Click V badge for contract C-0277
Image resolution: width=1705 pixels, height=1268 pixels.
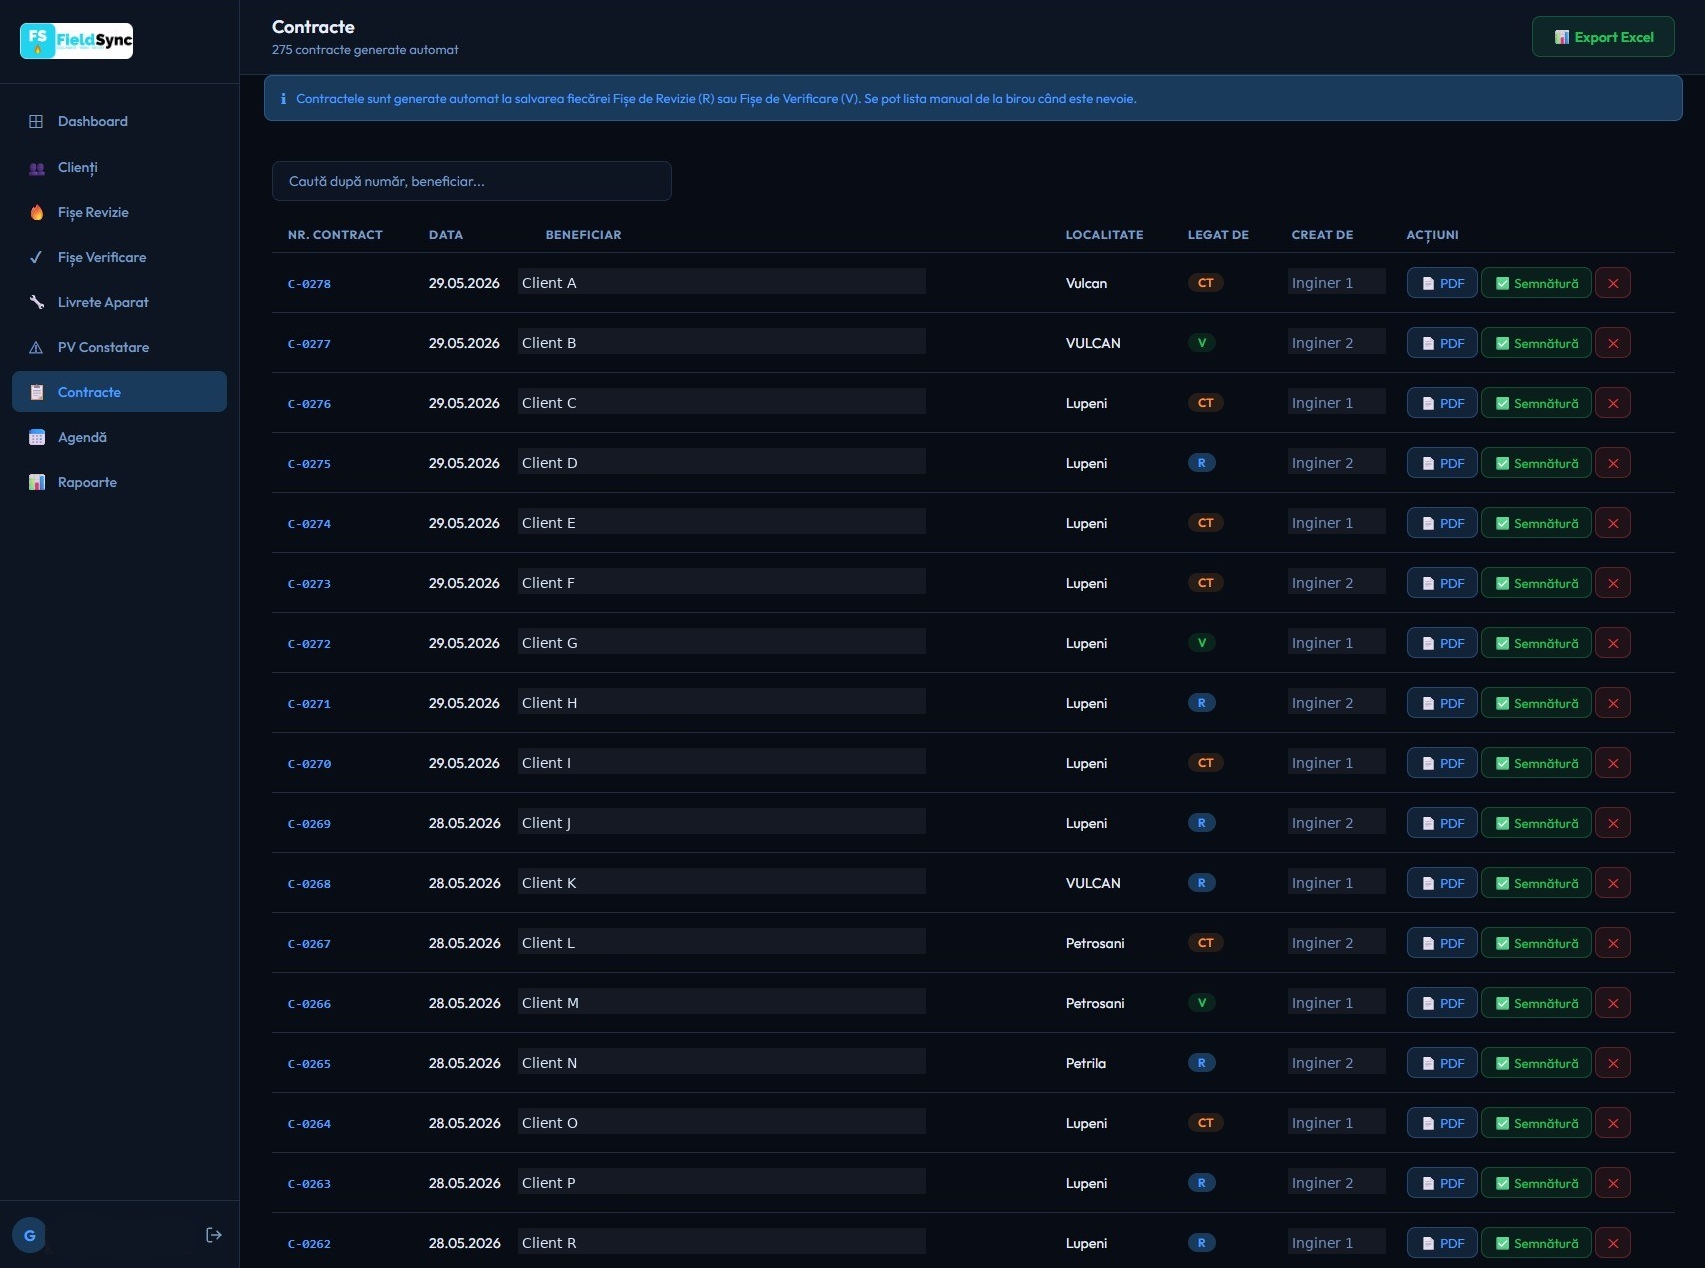pyautogui.click(x=1202, y=343)
